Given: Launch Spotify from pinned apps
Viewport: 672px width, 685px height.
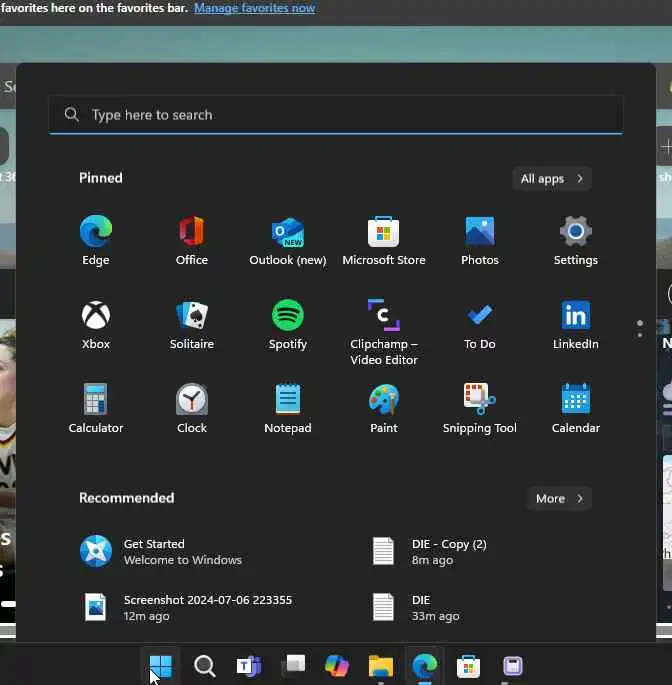Looking at the screenshot, I should 288,324.
